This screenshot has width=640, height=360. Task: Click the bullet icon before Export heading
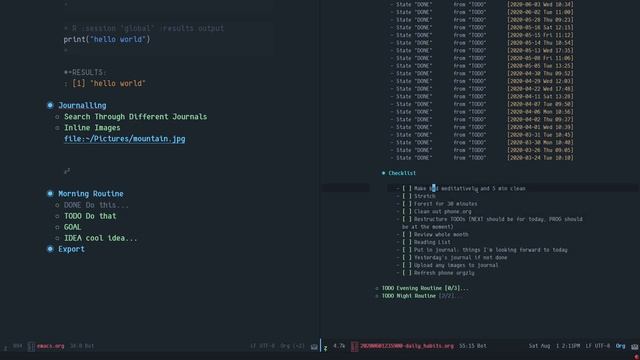tap(50, 249)
